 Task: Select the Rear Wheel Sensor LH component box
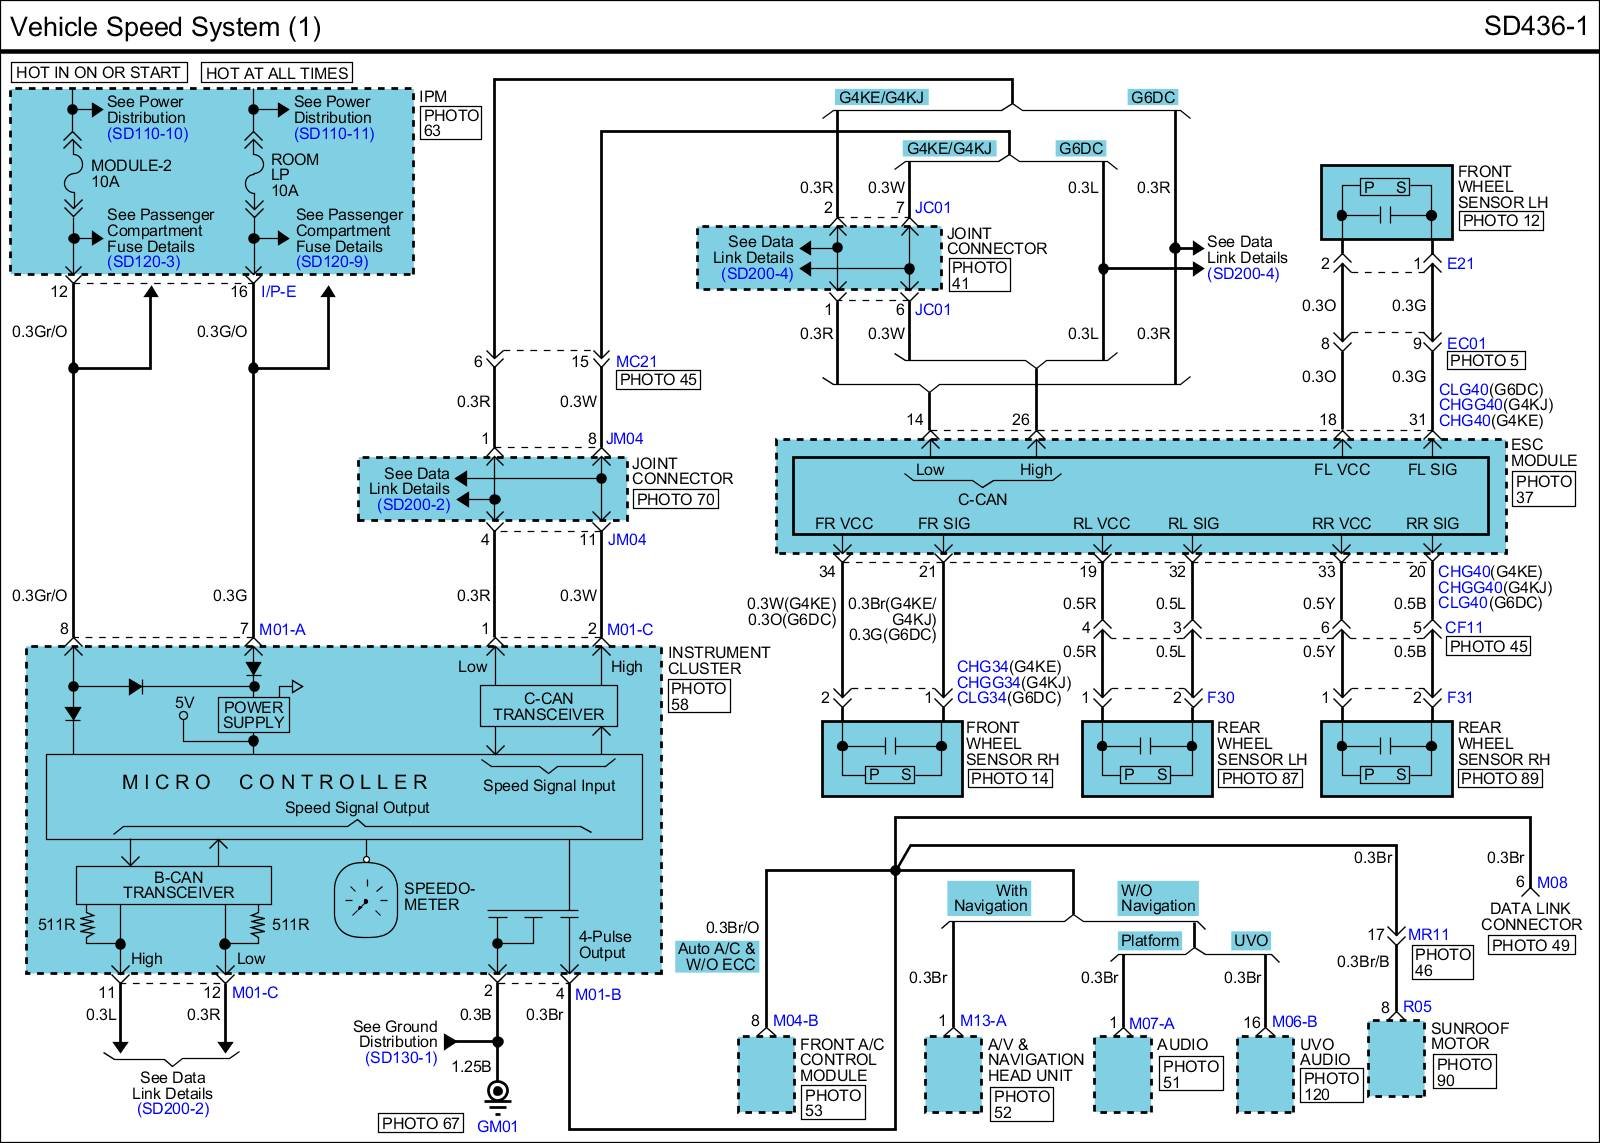point(1146,759)
